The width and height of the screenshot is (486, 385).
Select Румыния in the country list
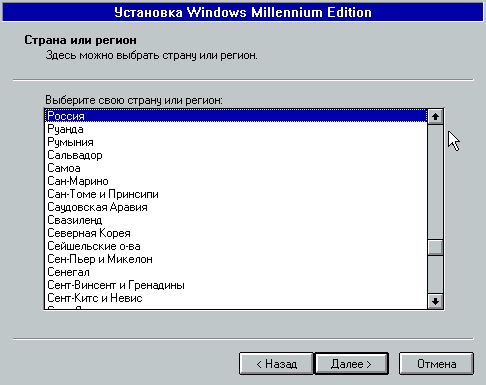[236, 142]
